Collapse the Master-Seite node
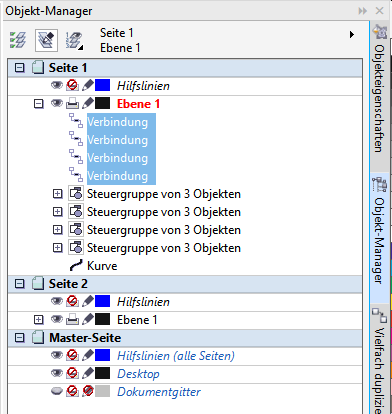Screen dimensions: 392x414 point(20,338)
